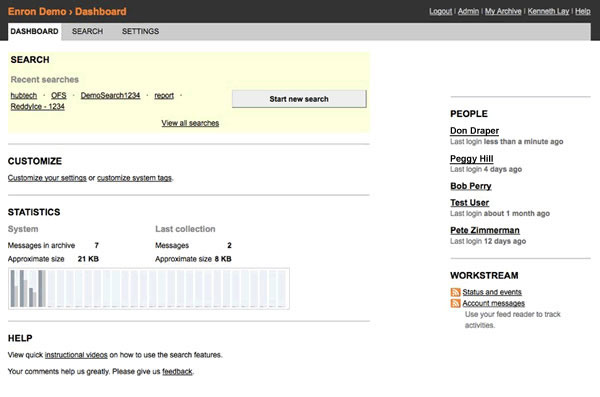
Task: Click the system Approximate size 21 KB
Action: tap(88, 259)
